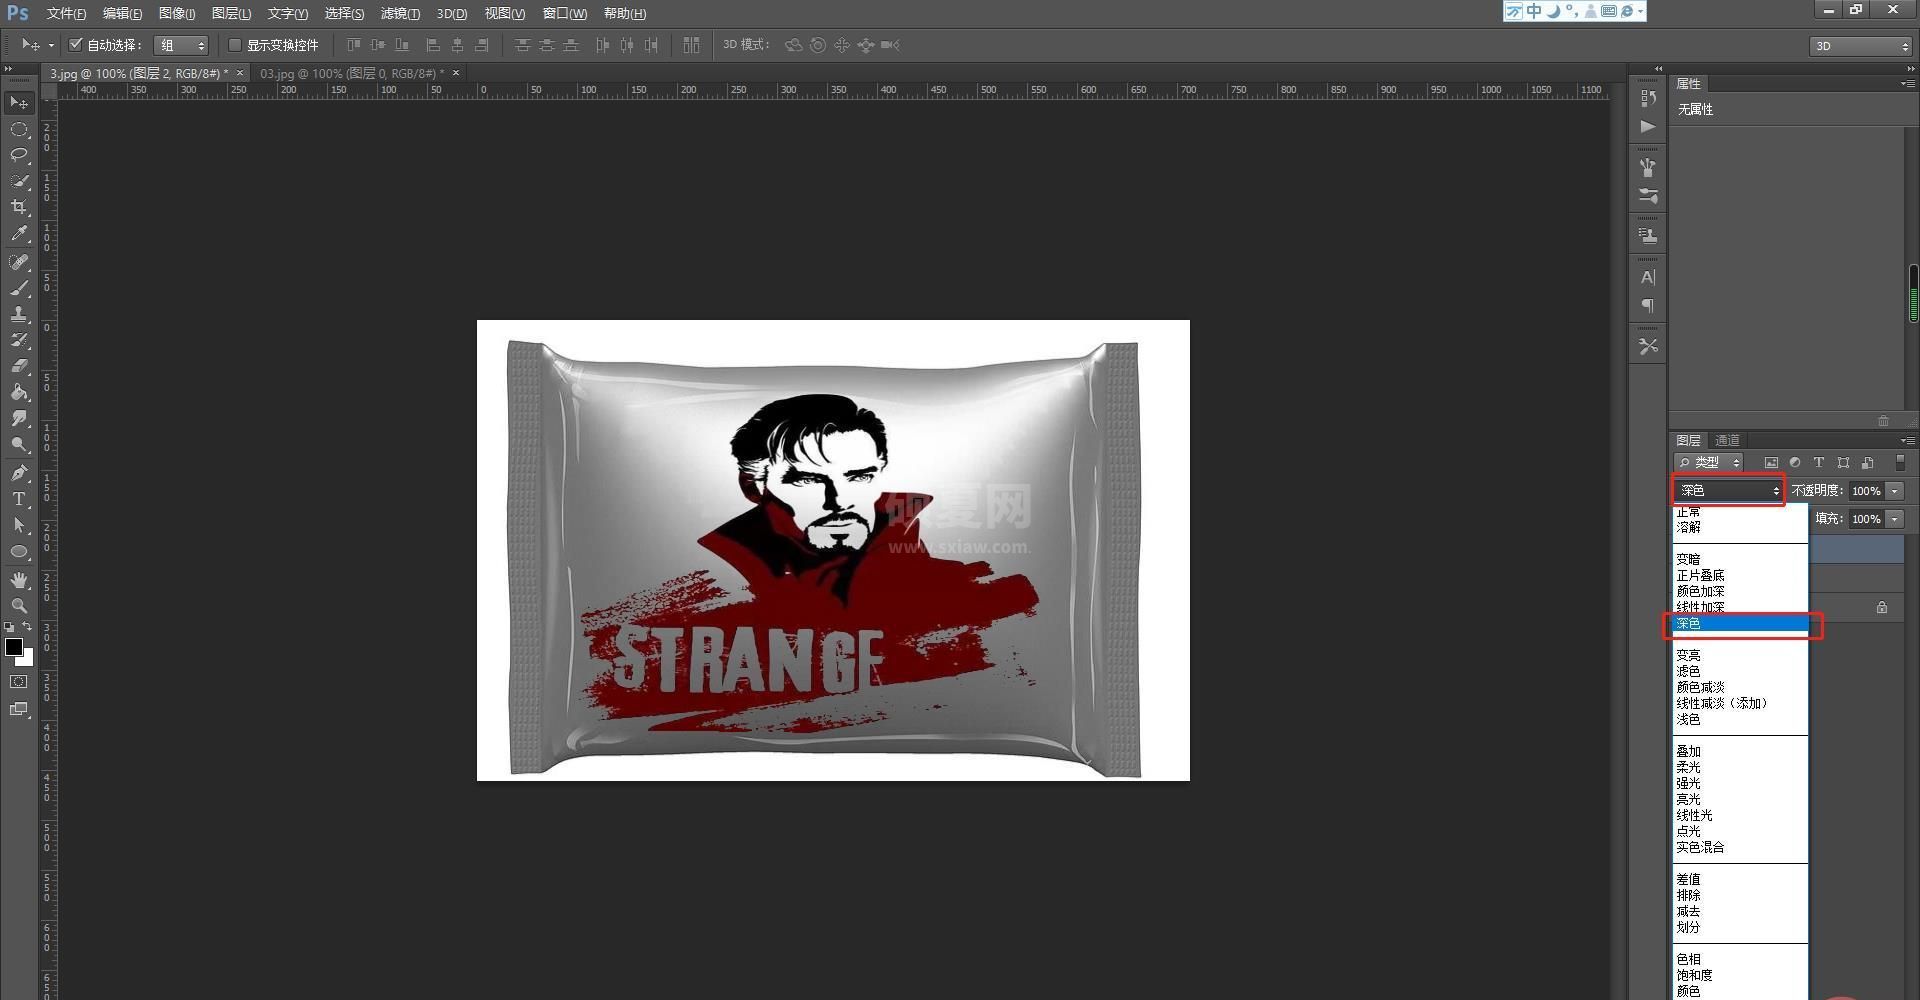The width and height of the screenshot is (1920, 1000).
Task: Open the 文件 (File) menu
Action: tap(66, 13)
